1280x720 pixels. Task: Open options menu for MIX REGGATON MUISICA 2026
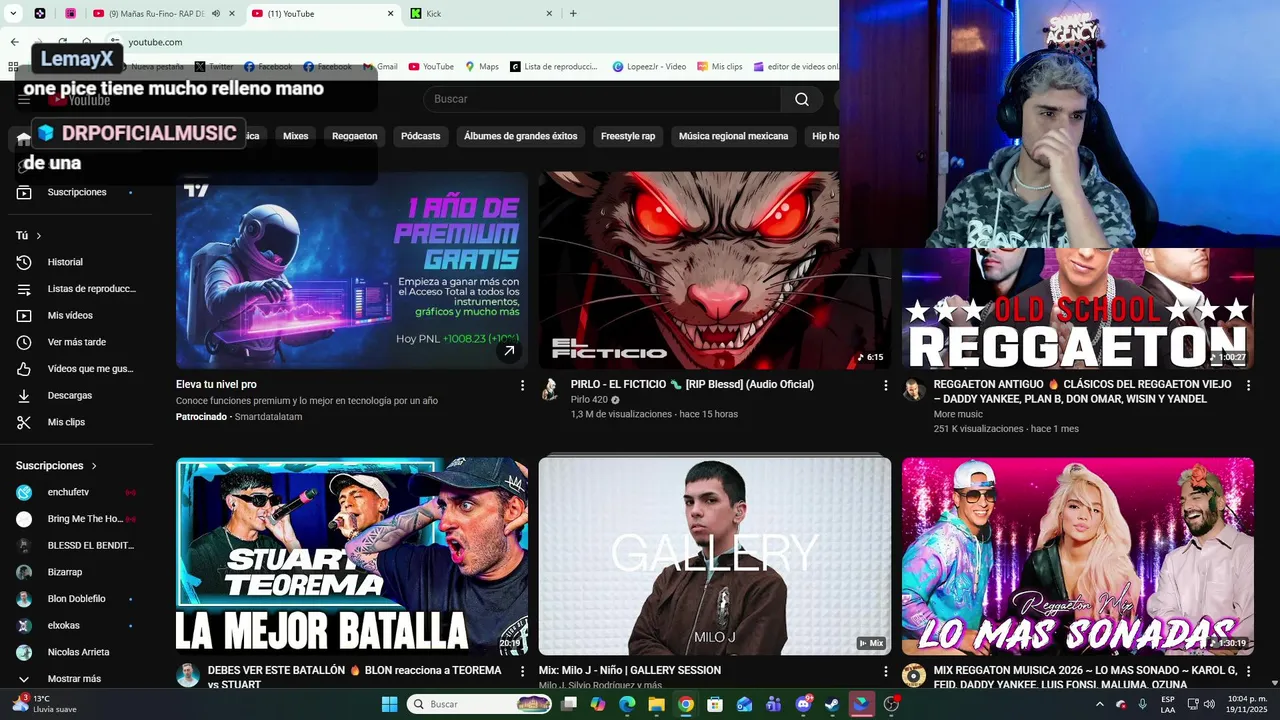click(x=1248, y=671)
